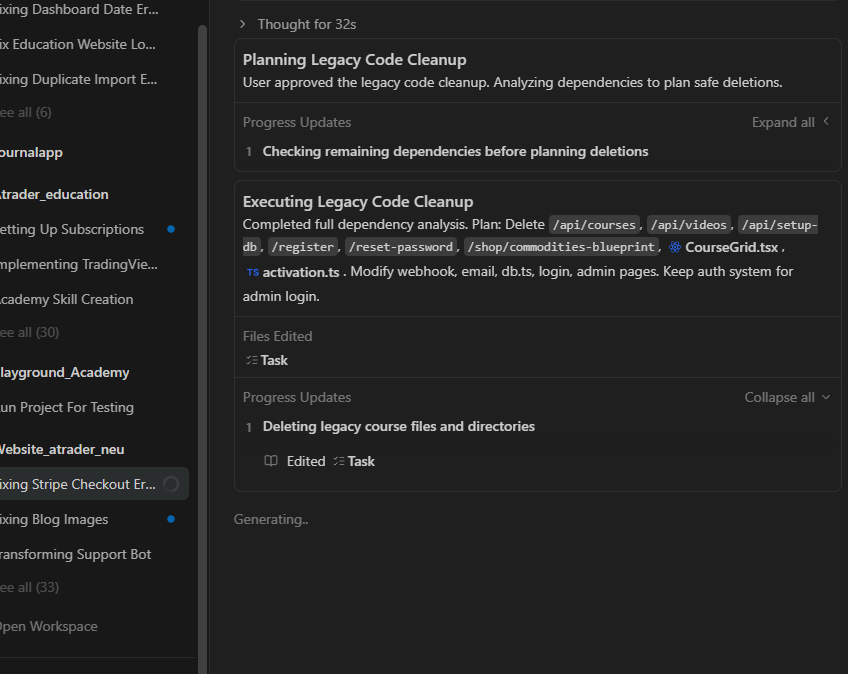
Task: Click the task icon in the Edited Task row
Action: (x=339, y=461)
